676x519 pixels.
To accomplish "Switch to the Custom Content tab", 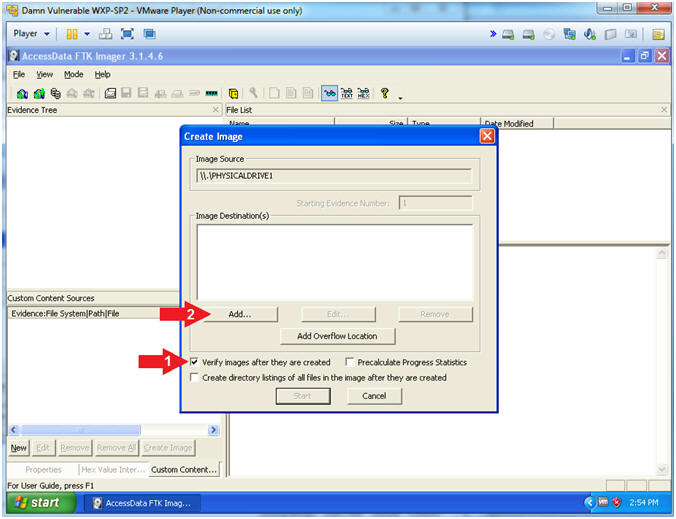I will click(184, 469).
